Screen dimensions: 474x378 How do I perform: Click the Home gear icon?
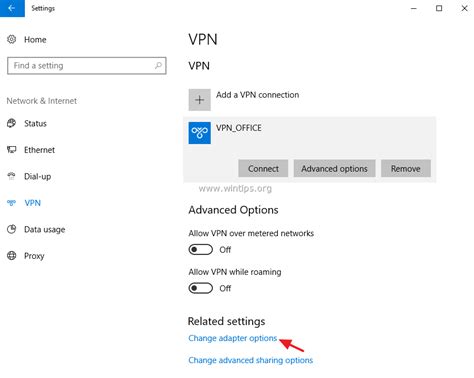(12, 39)
